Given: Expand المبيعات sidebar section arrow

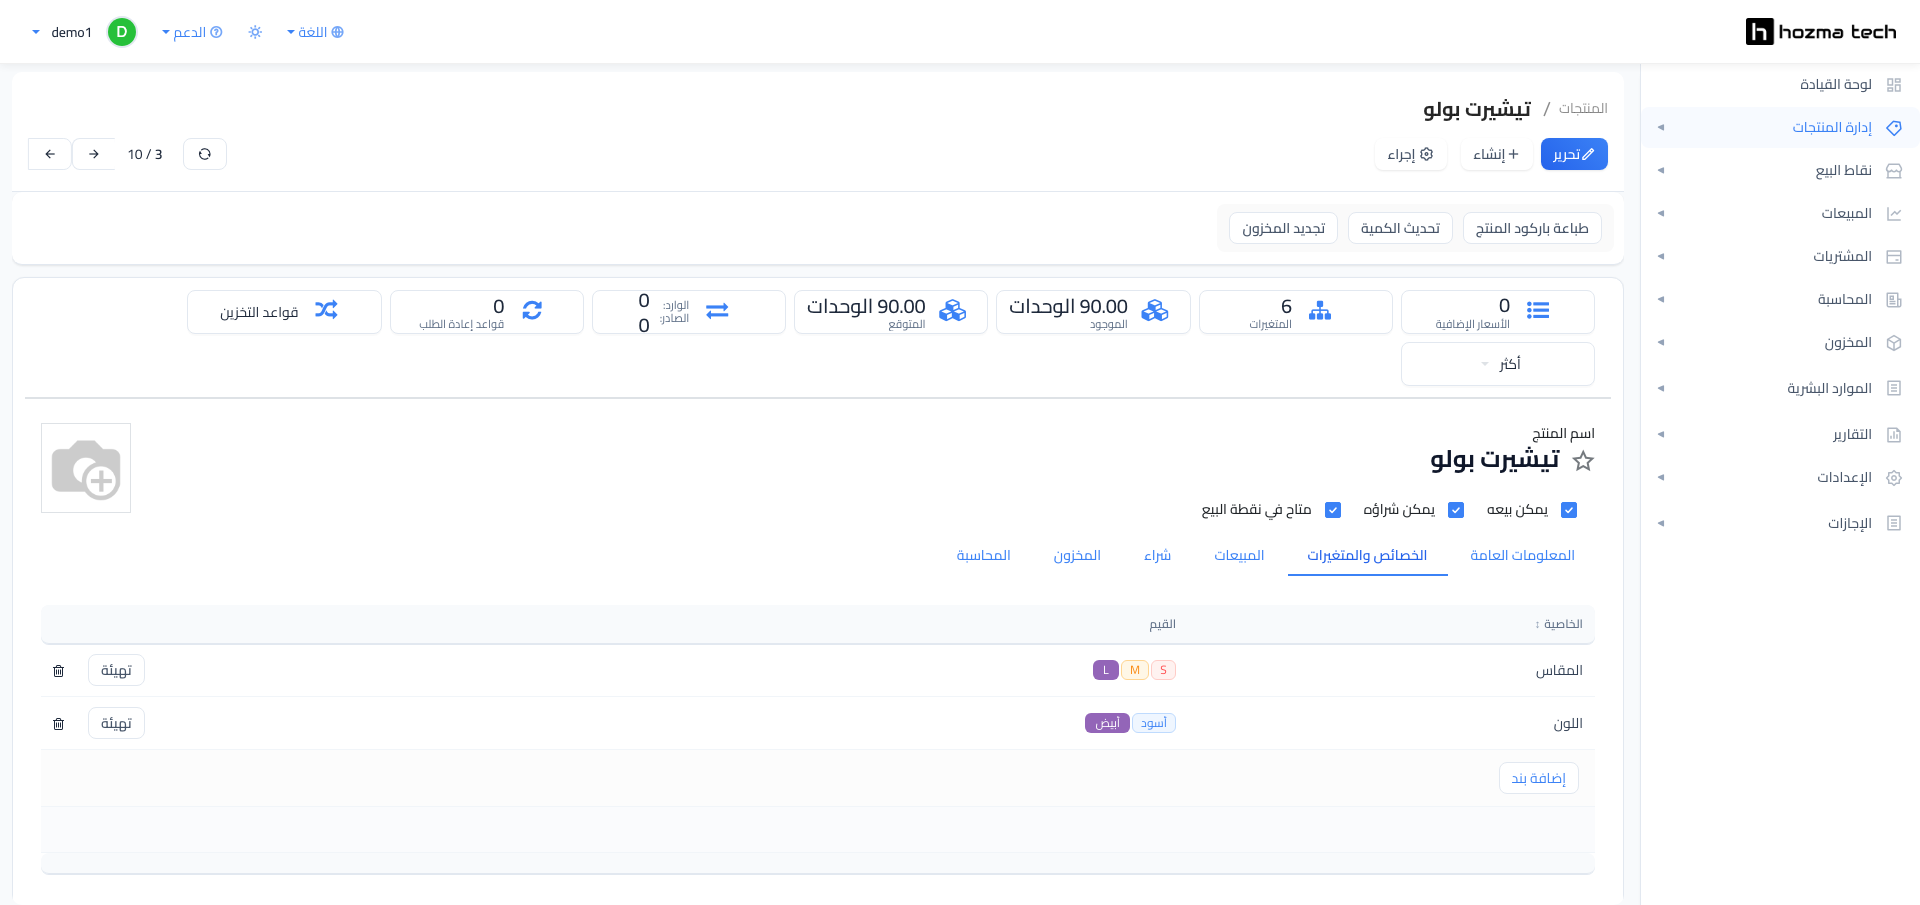Looking at the screenshot, I should coord(1661,214).
